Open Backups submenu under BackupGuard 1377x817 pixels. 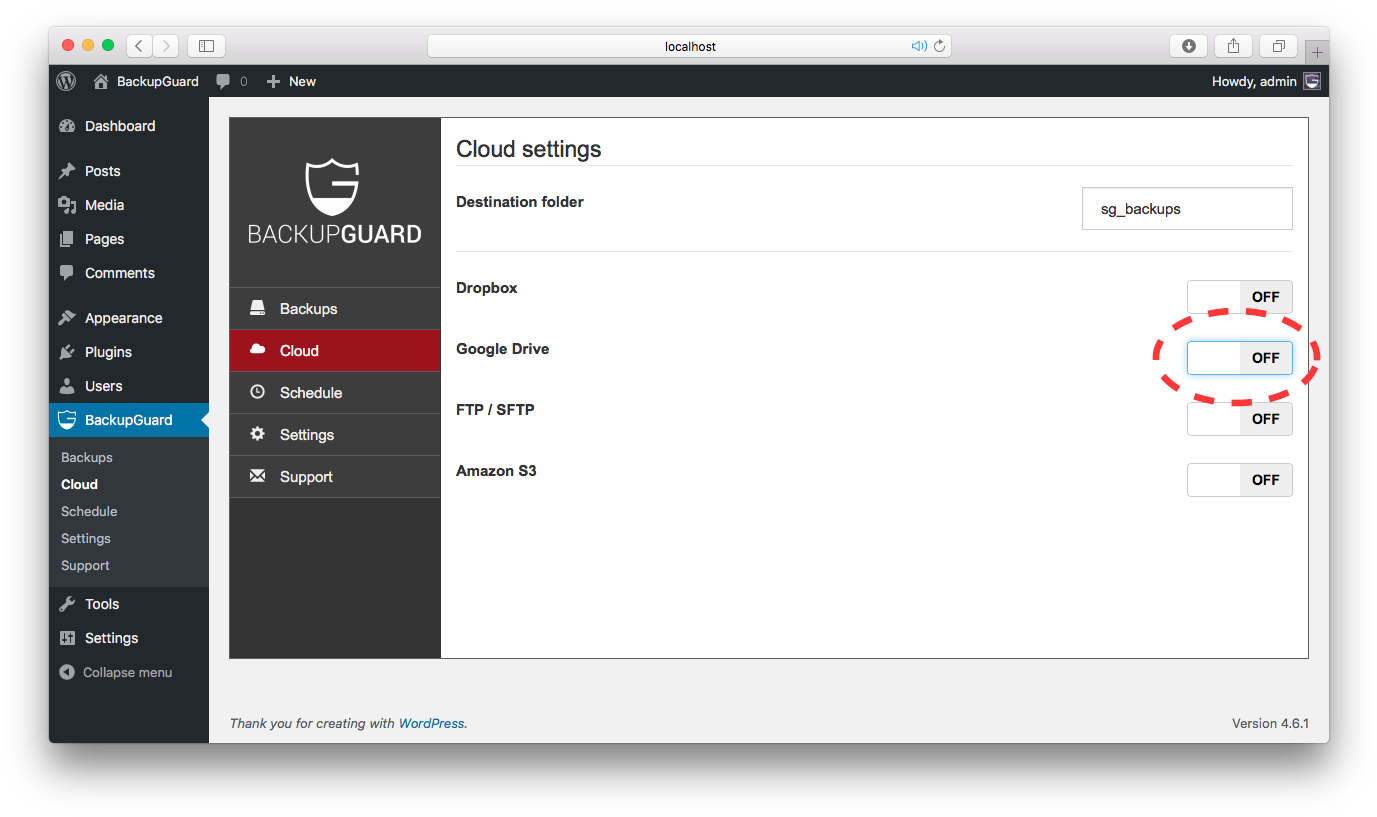tap(87, 457)
